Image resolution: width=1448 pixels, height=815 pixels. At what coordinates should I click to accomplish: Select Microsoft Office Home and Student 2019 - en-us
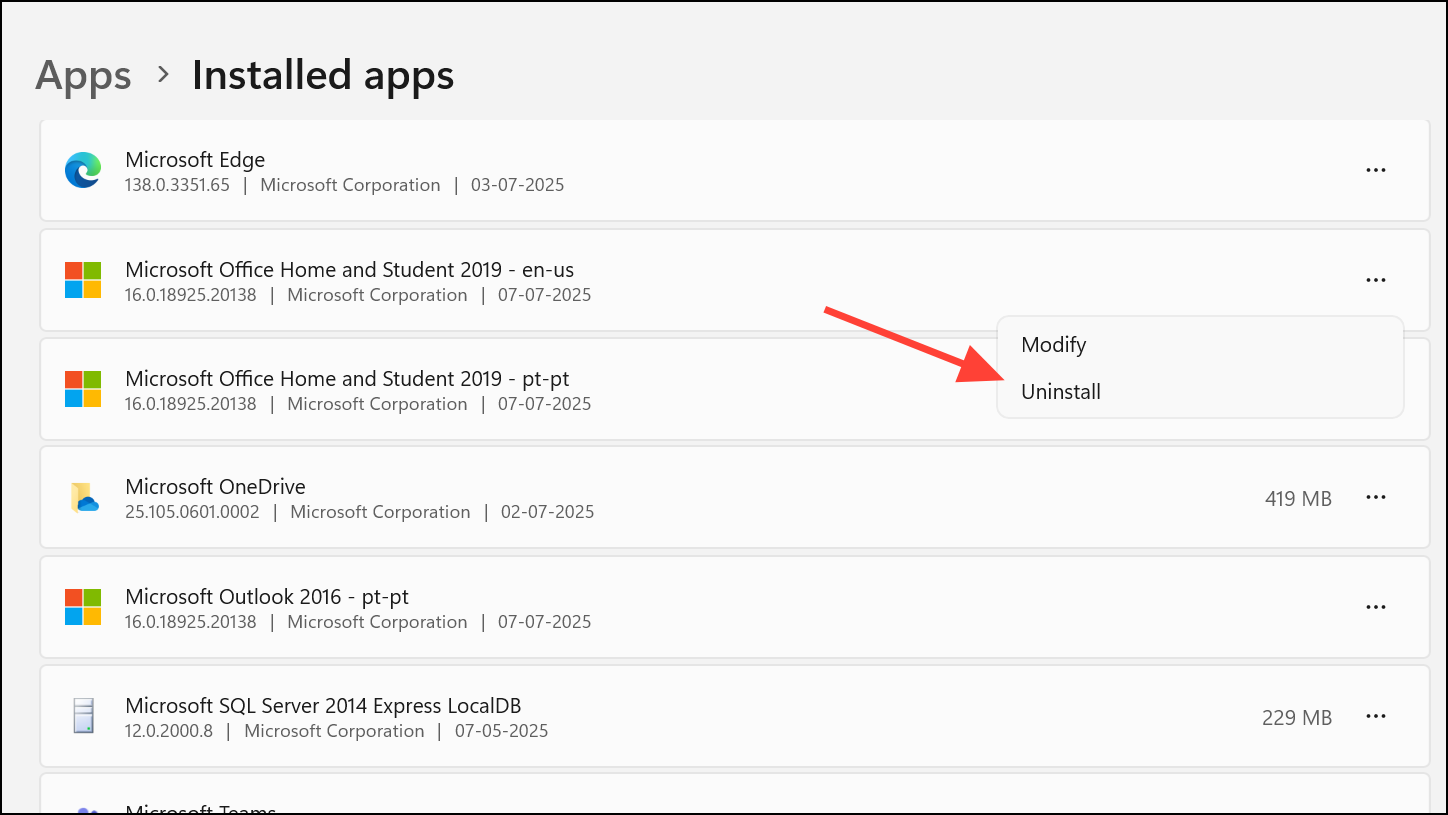coord(350,270)
